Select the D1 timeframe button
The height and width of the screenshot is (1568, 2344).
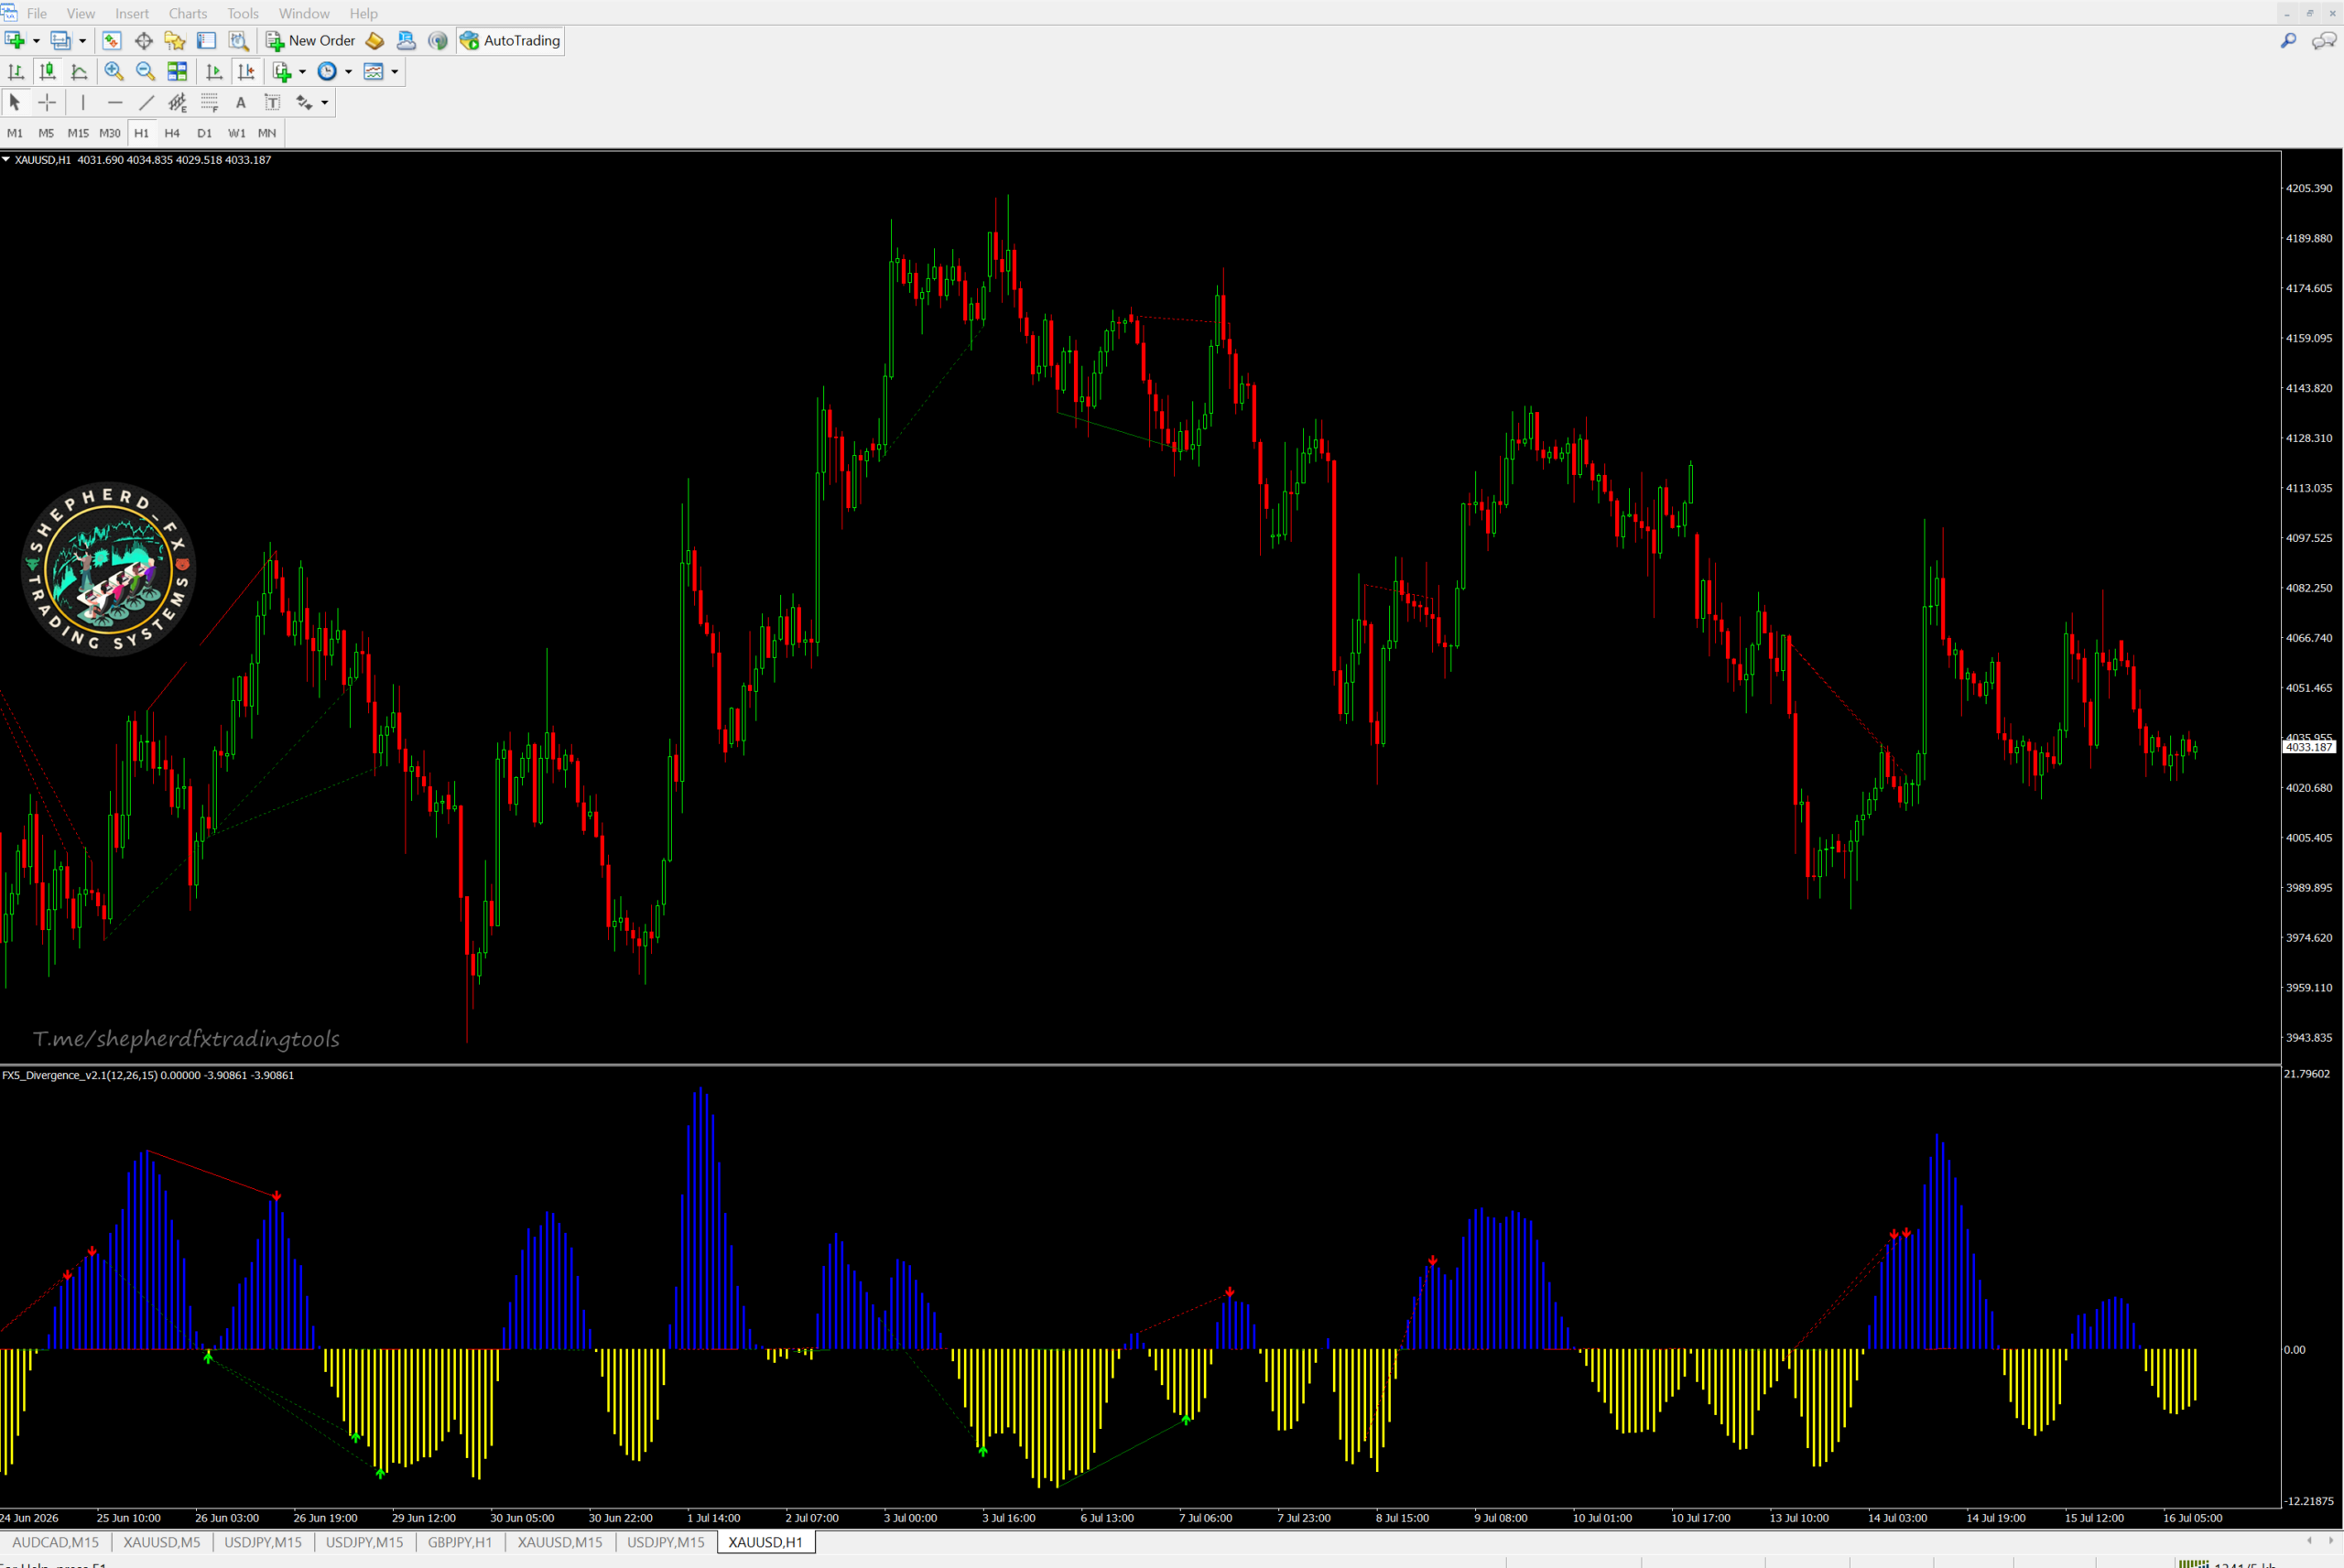[x=204, y=133]
